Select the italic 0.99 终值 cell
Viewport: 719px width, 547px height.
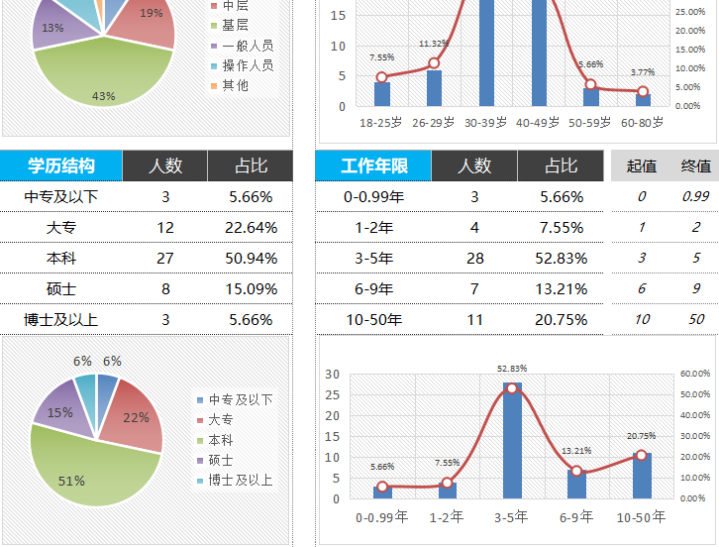[x=696, y=196]
